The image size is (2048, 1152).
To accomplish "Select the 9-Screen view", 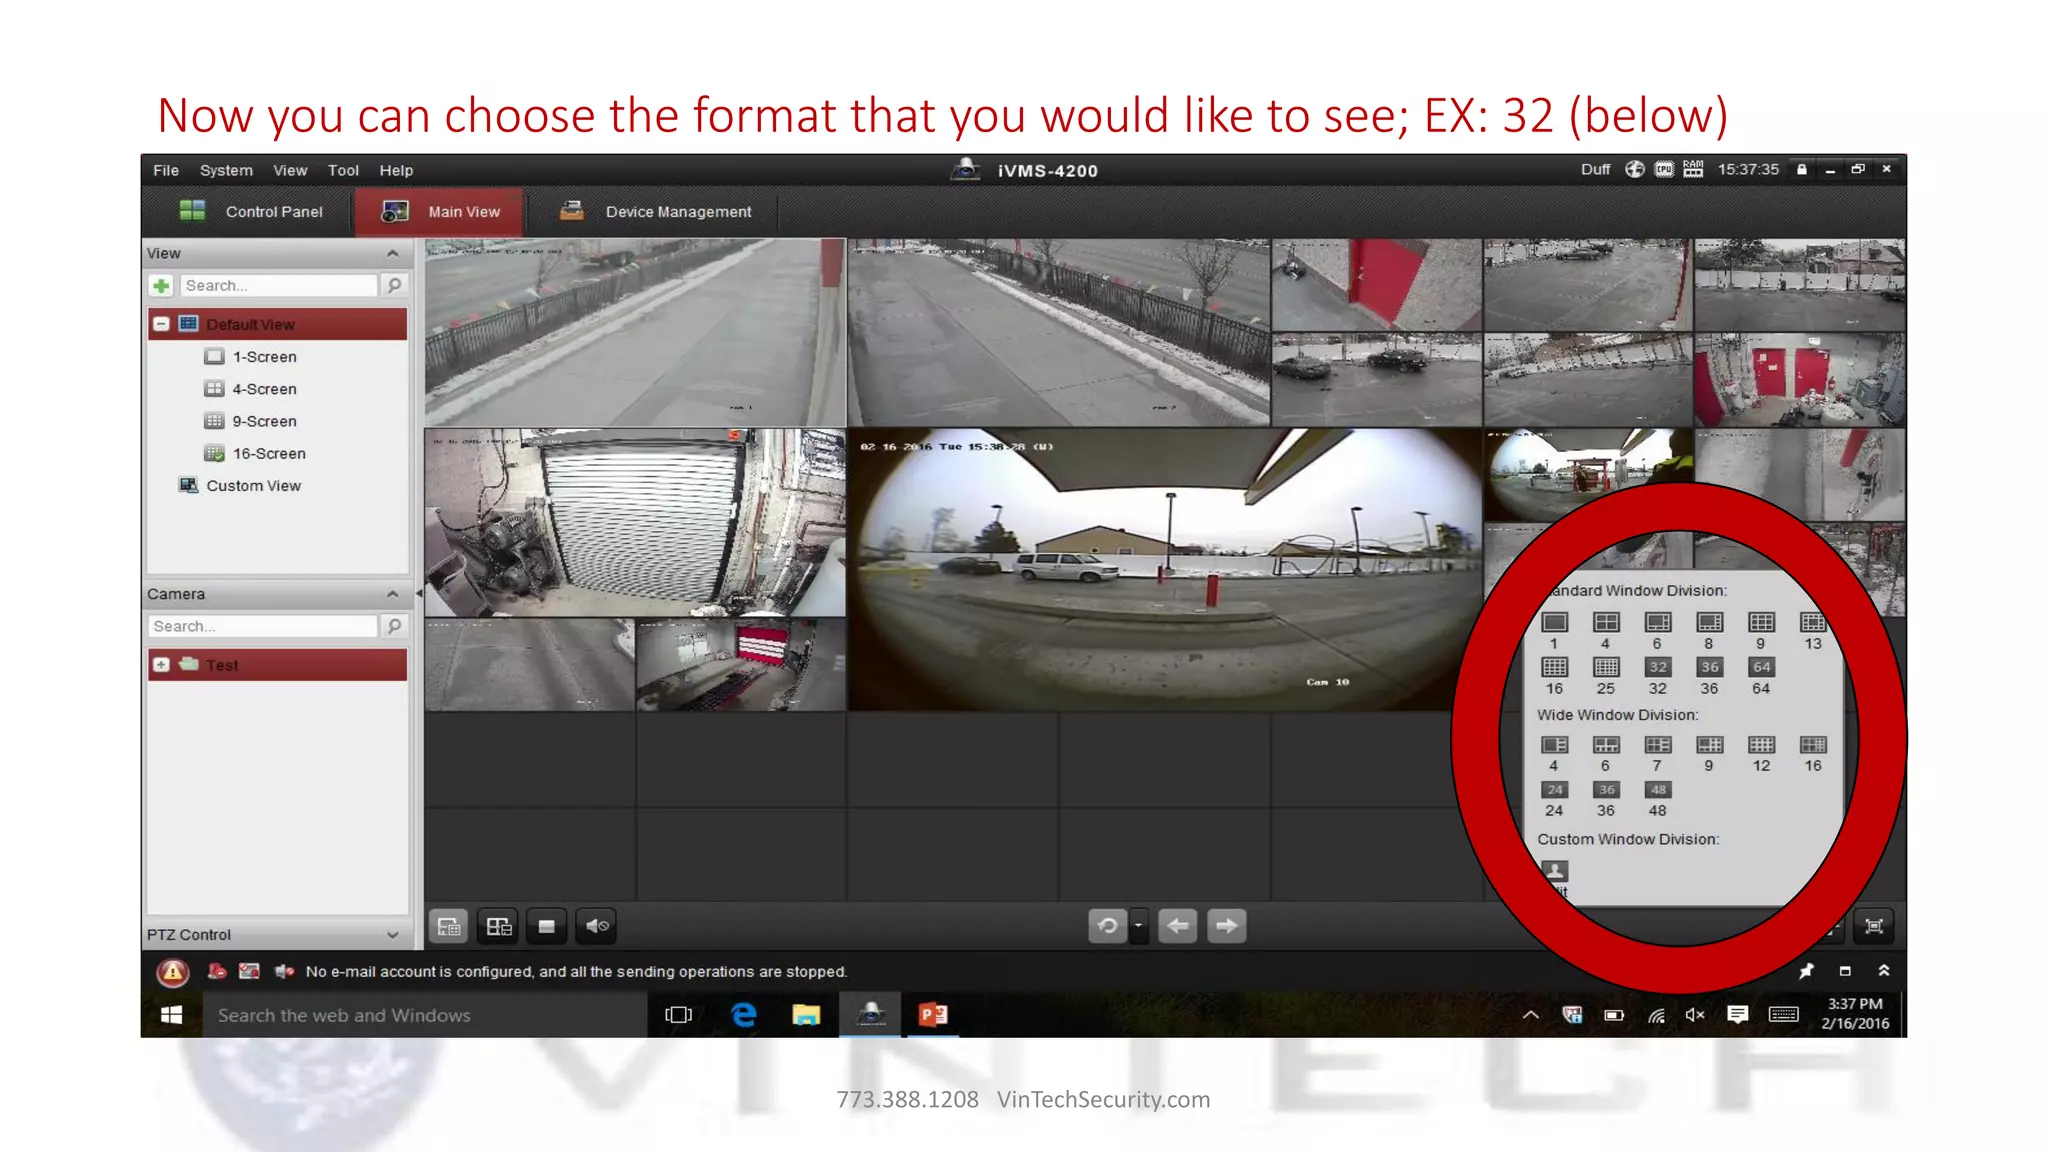I will pyautogui.click(x=251, y=421).
